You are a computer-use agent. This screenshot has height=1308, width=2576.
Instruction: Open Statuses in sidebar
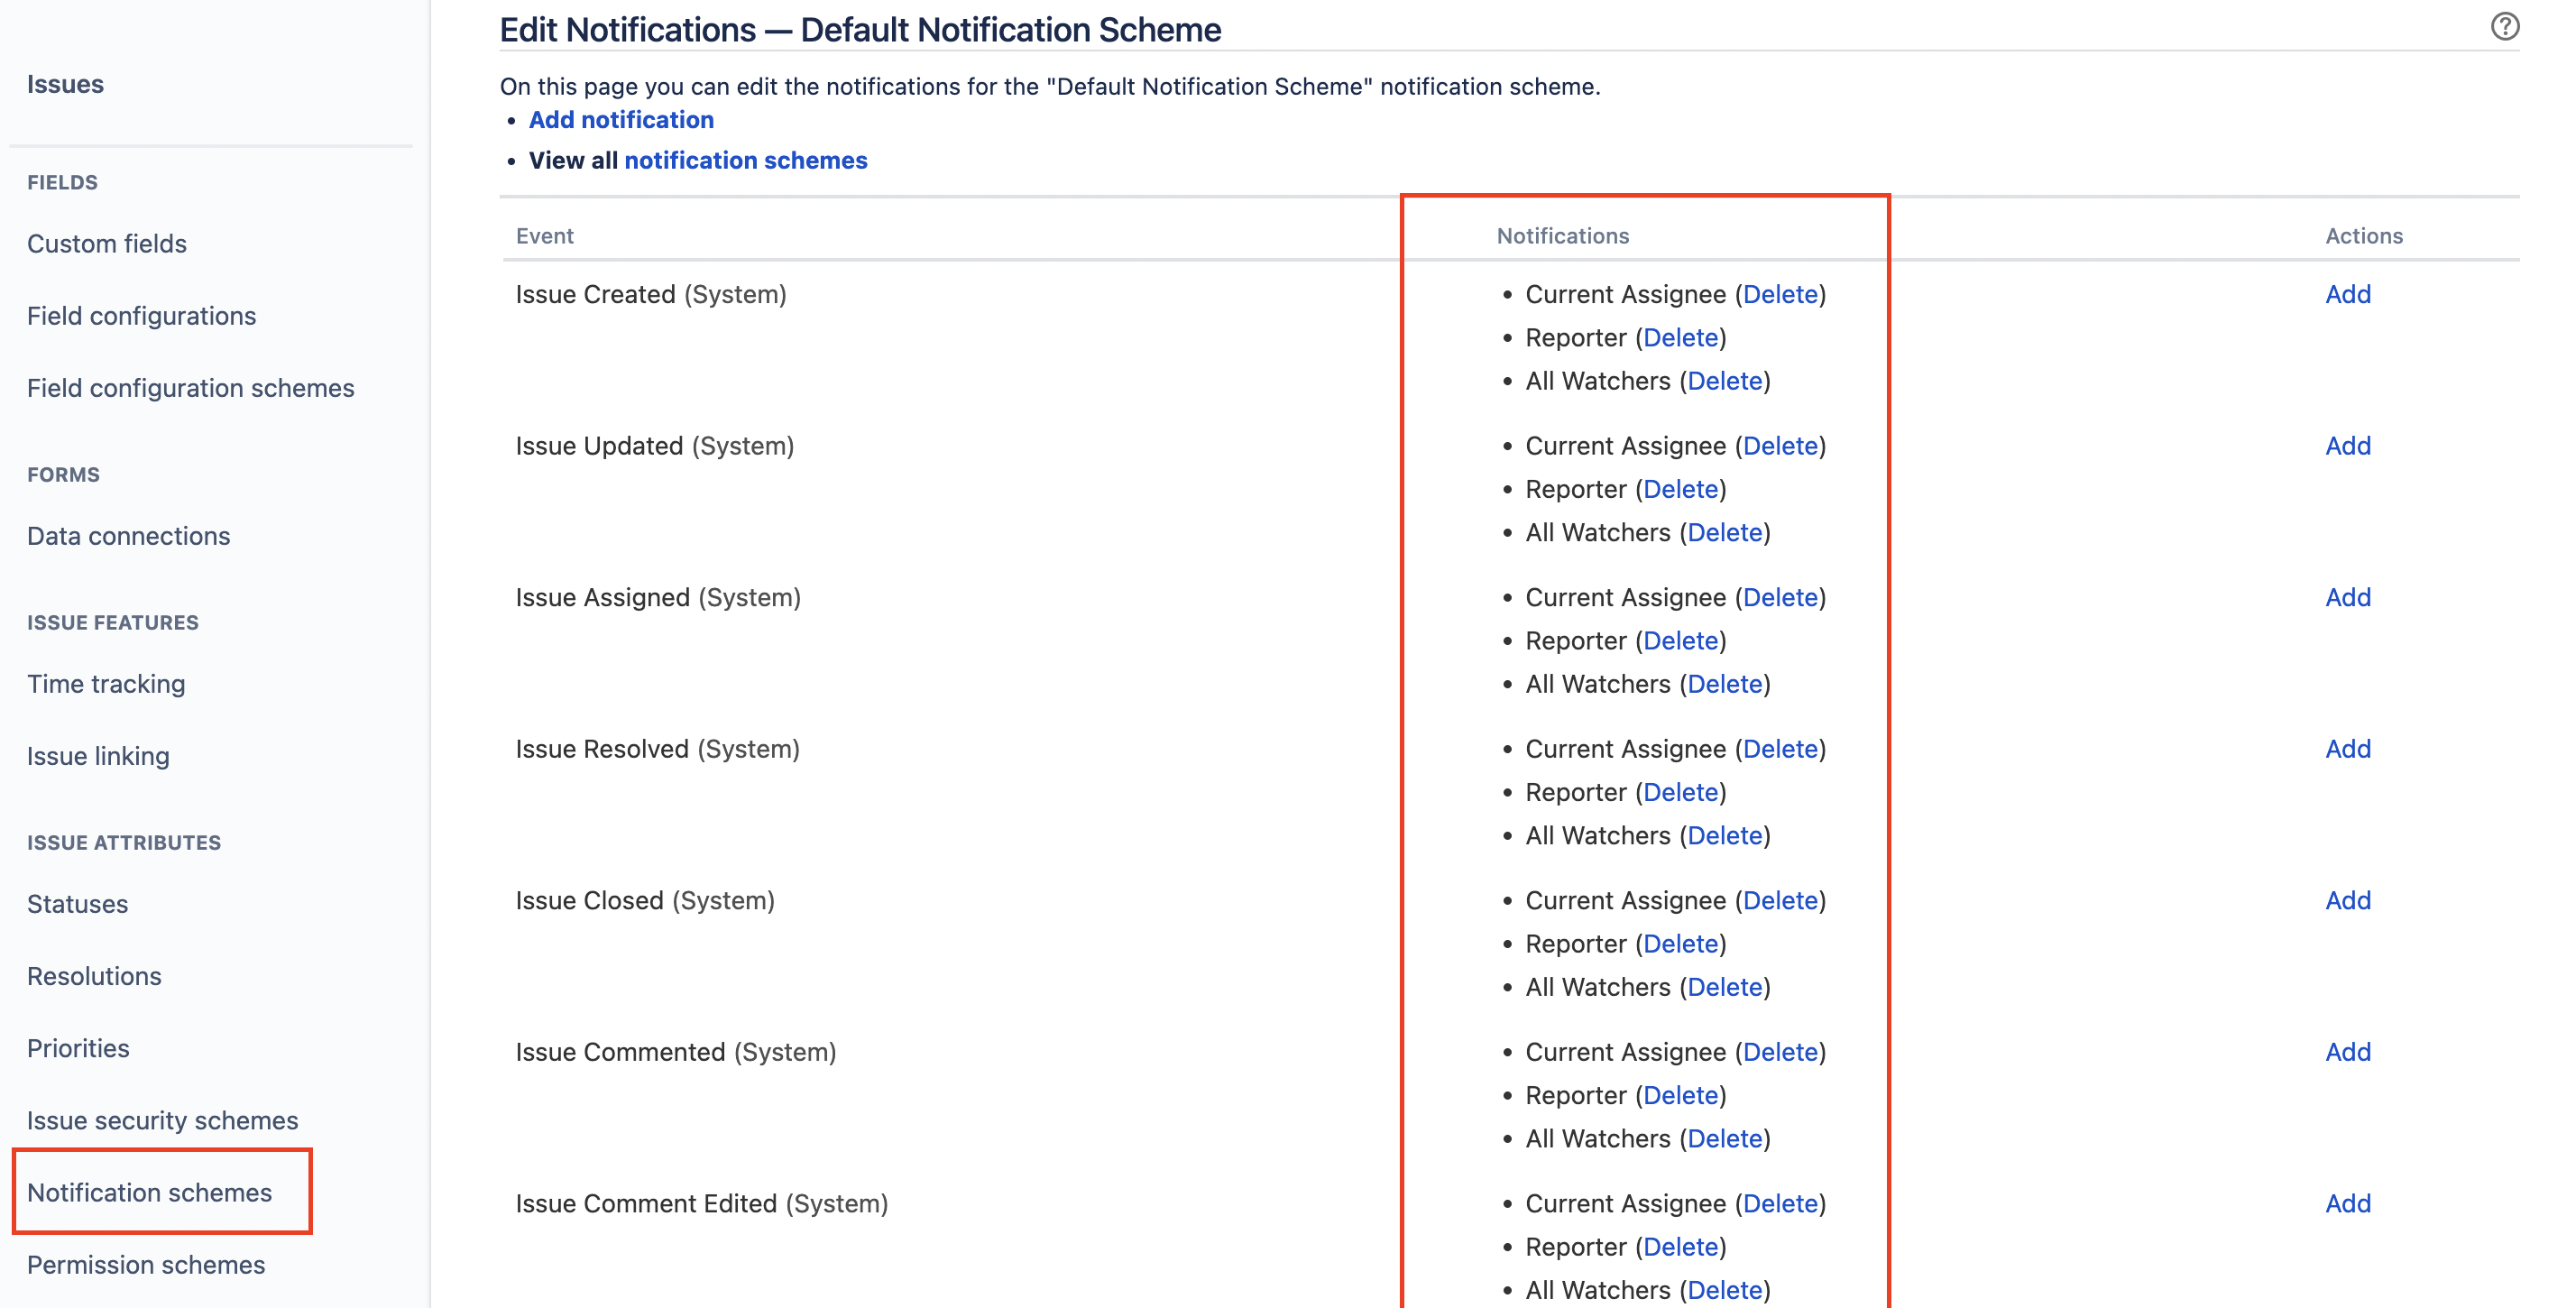(78, 904)
